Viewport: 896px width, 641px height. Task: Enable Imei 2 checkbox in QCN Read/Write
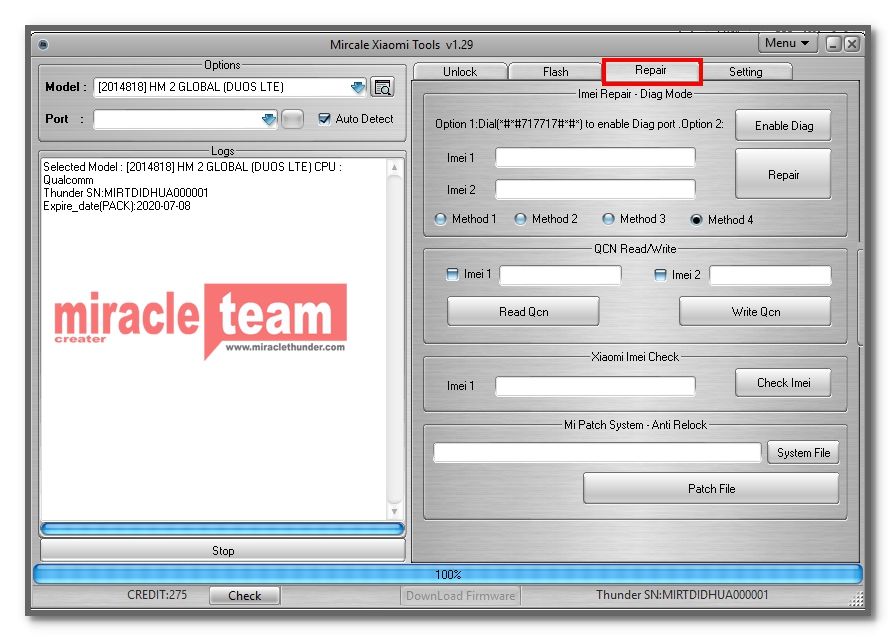click(x=661, y=275)
